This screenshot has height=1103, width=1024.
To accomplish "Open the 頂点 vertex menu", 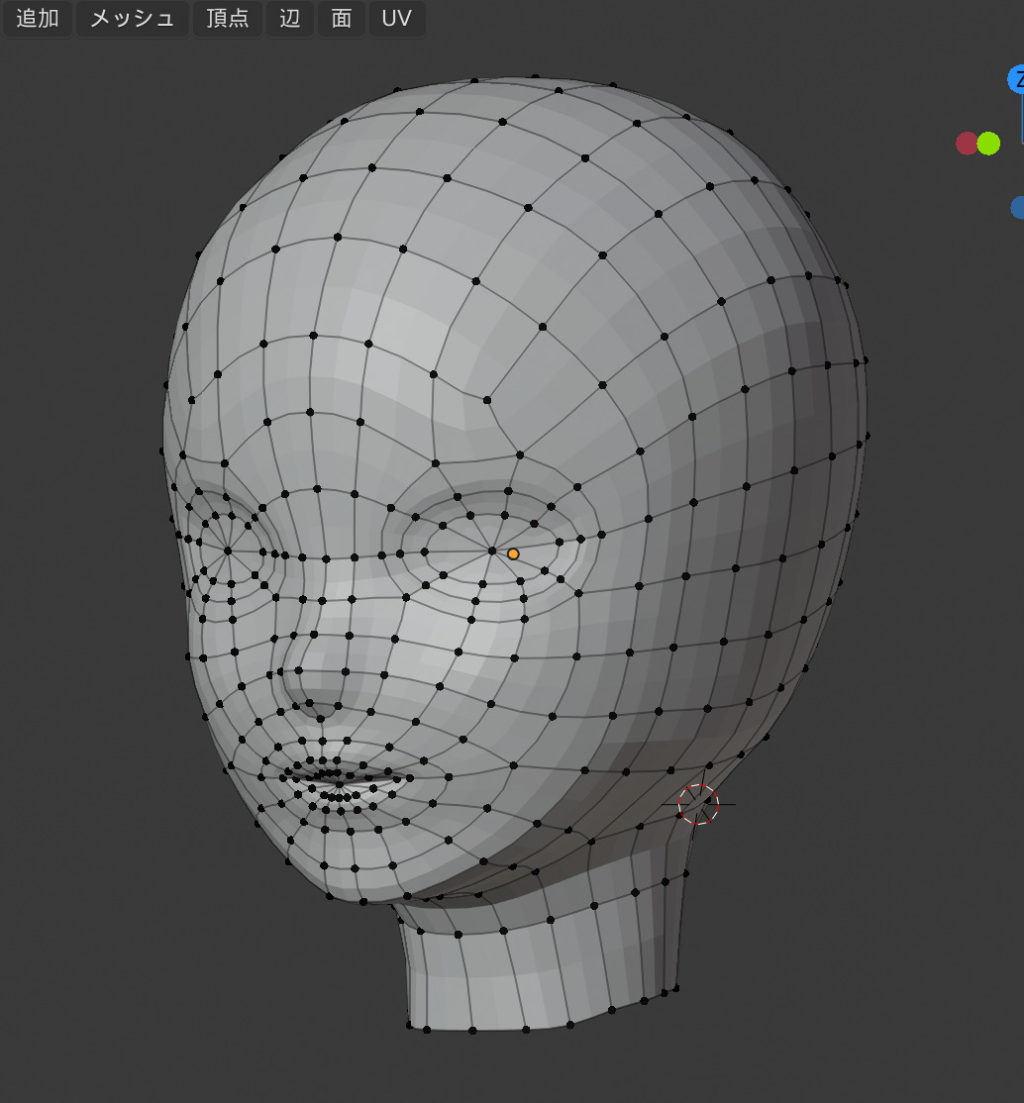I will (227, 19).
